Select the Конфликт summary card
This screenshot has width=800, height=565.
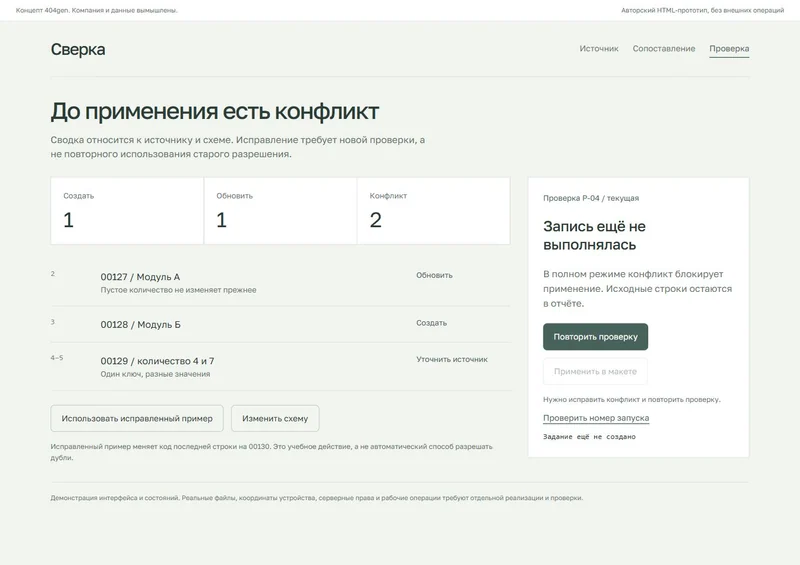pyautogui.click(x=434, y=211)
